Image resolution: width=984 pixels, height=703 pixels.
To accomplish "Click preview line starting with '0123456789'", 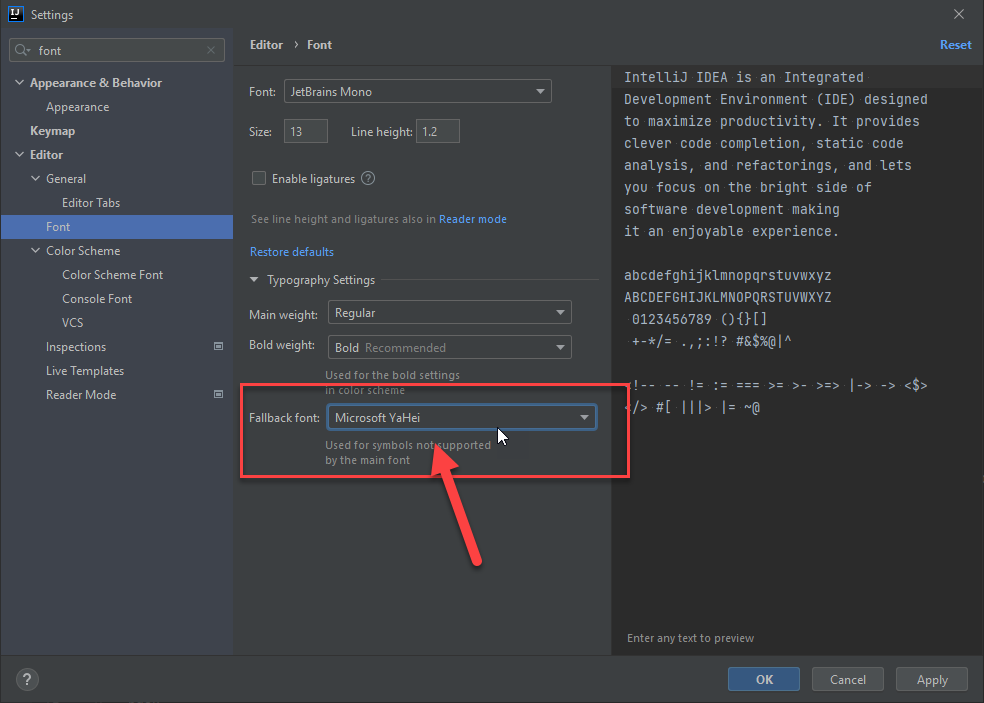I will (x=699, y=319).
